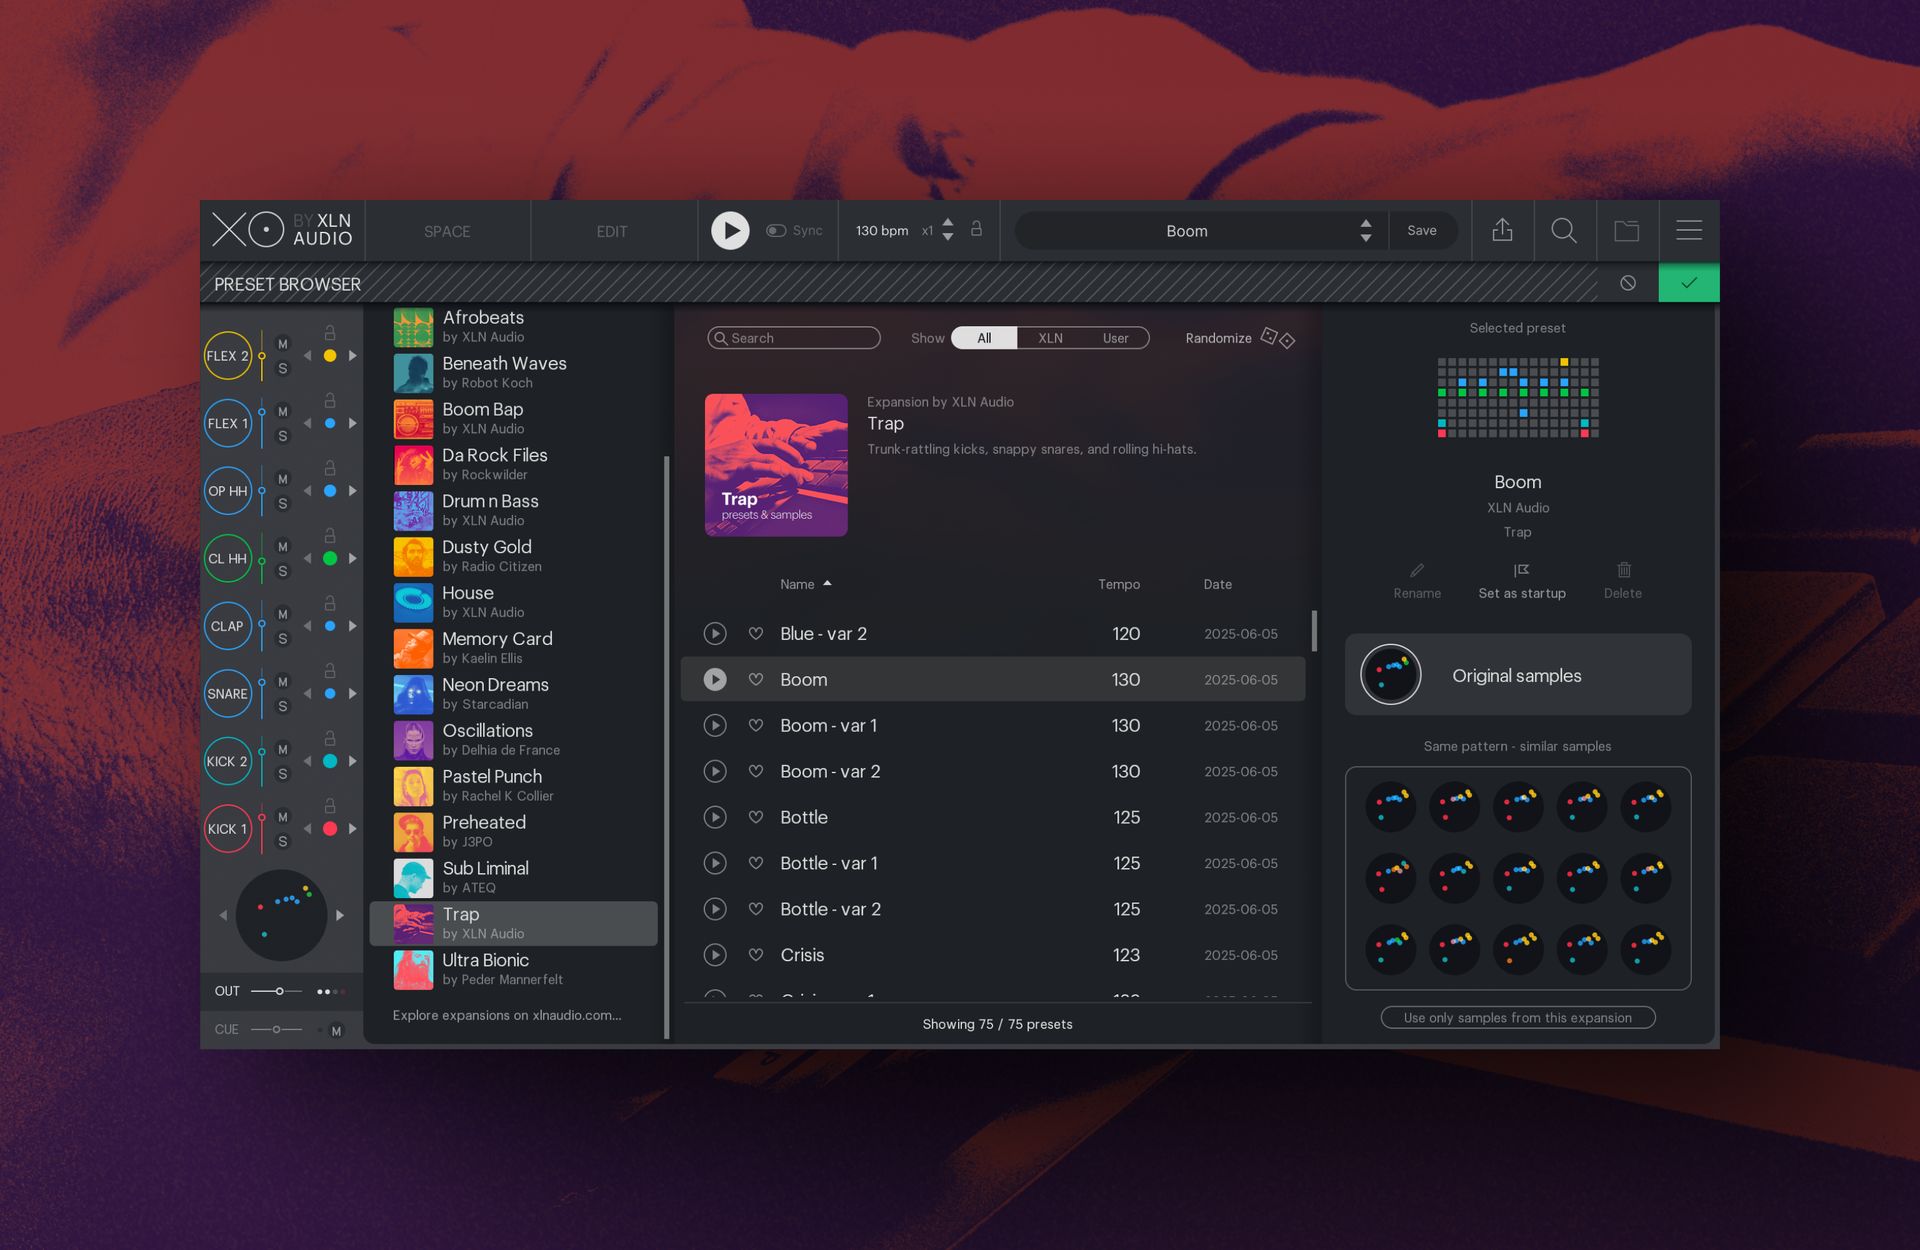This screenshot has height=1250, width=1920.
Task: Adjust the OUT volume slider
Action: pyautogui.click(x=277, y=991)
